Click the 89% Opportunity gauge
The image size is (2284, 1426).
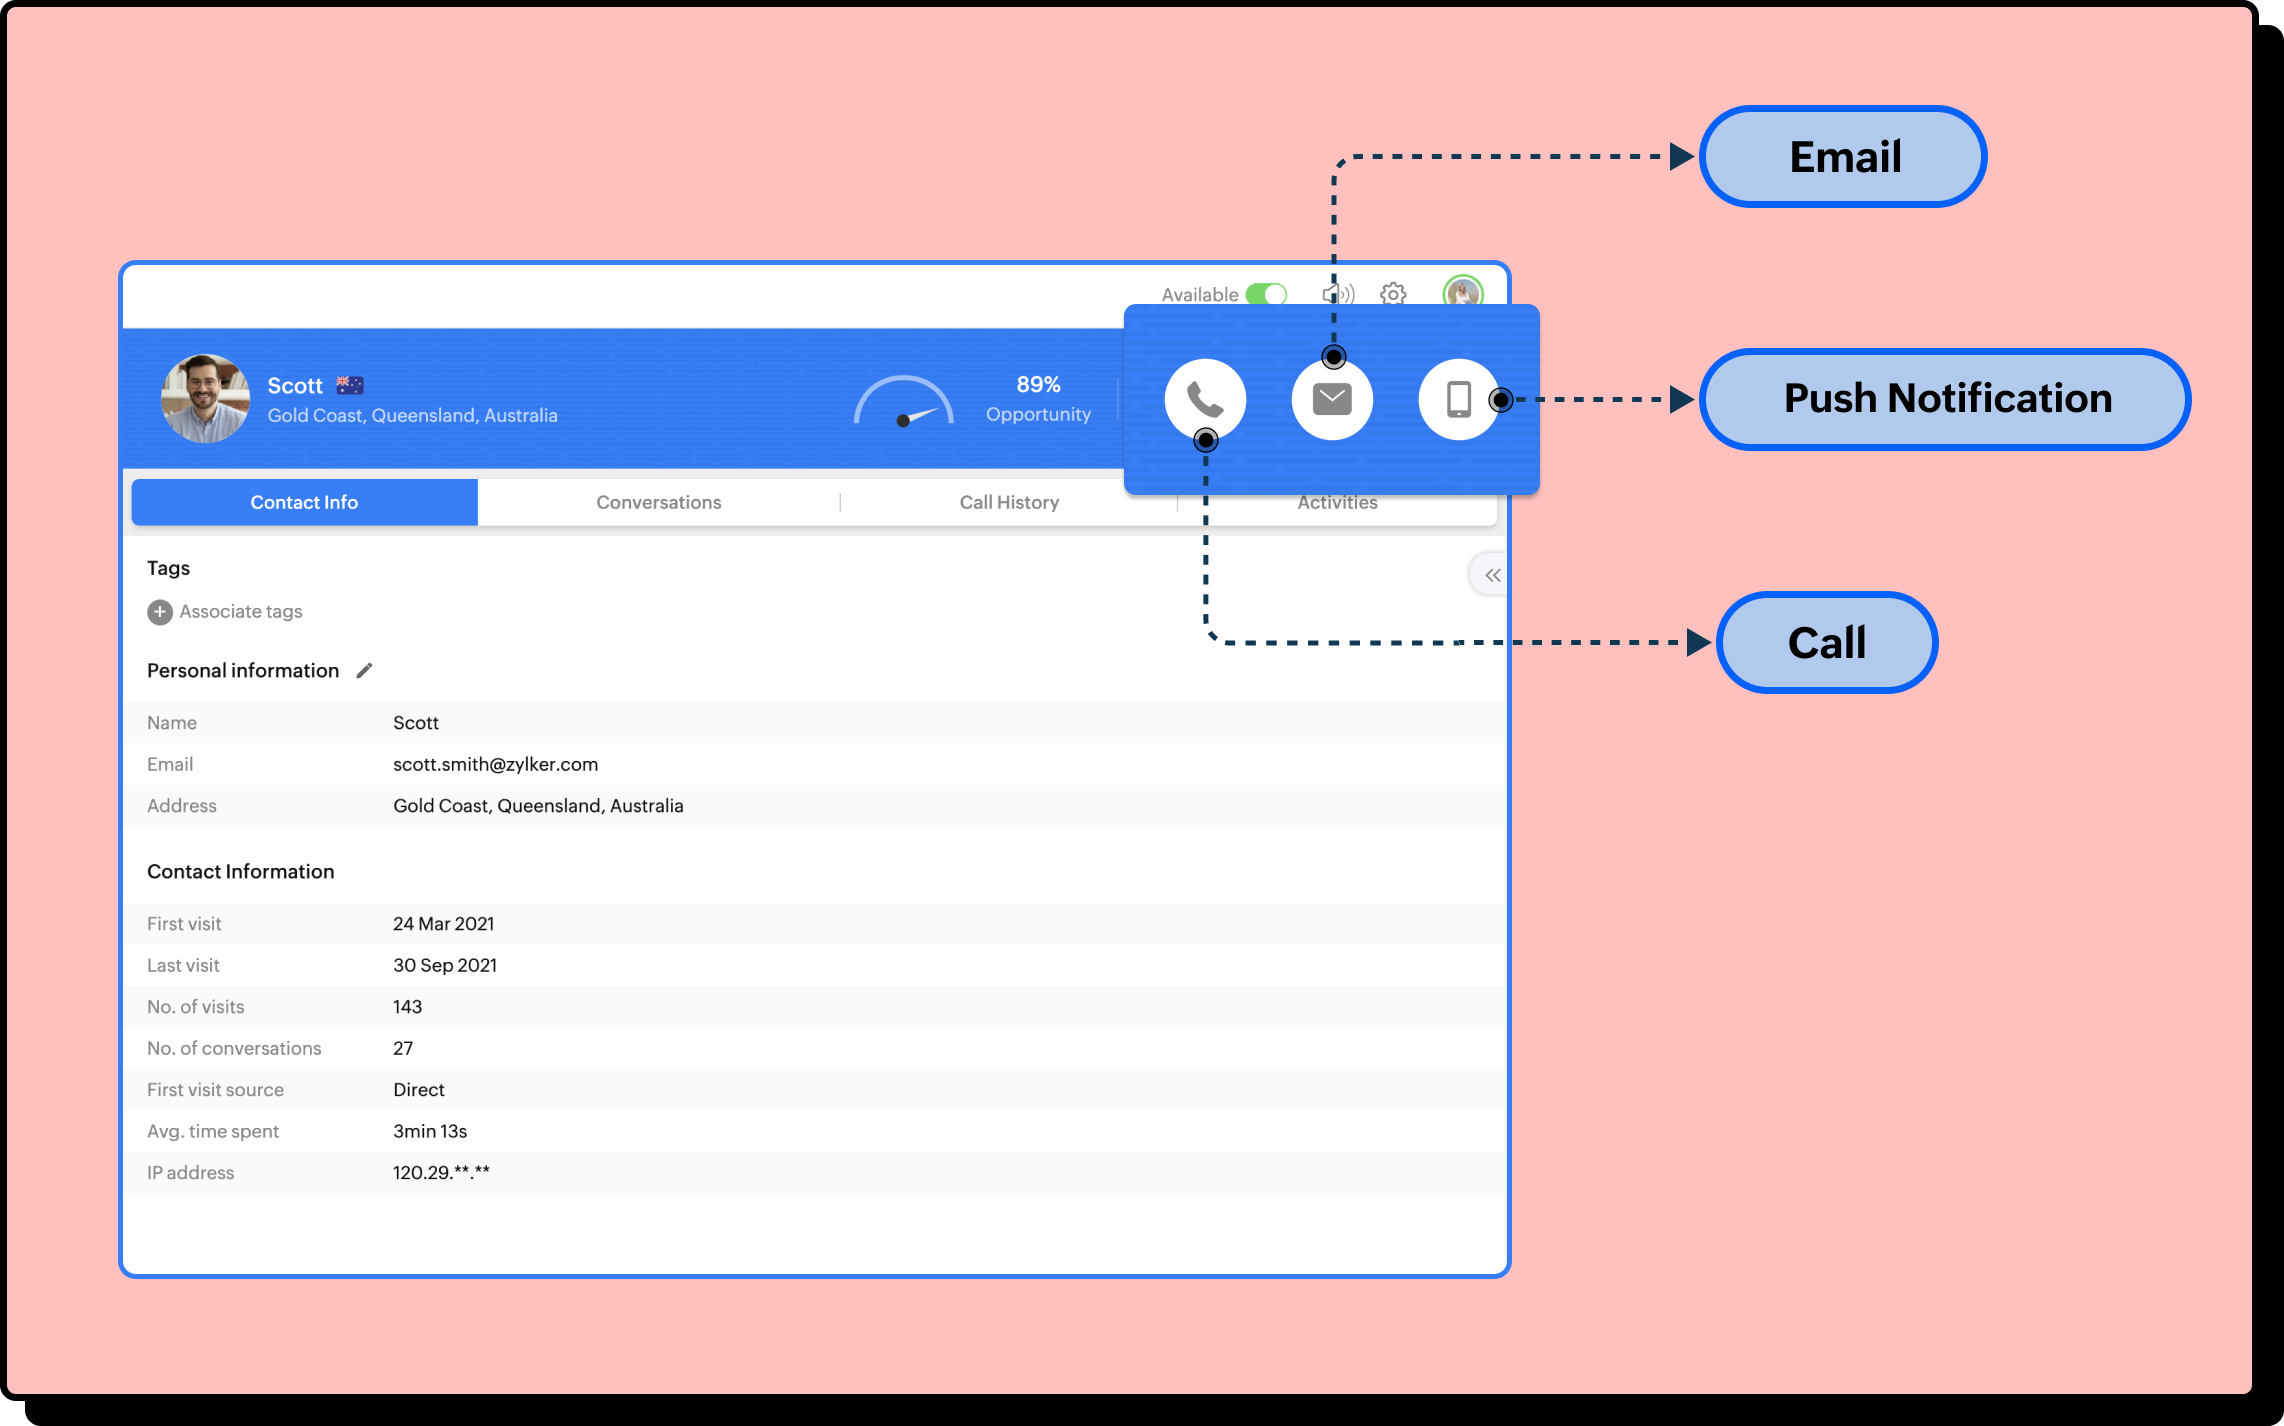[904, 402]
